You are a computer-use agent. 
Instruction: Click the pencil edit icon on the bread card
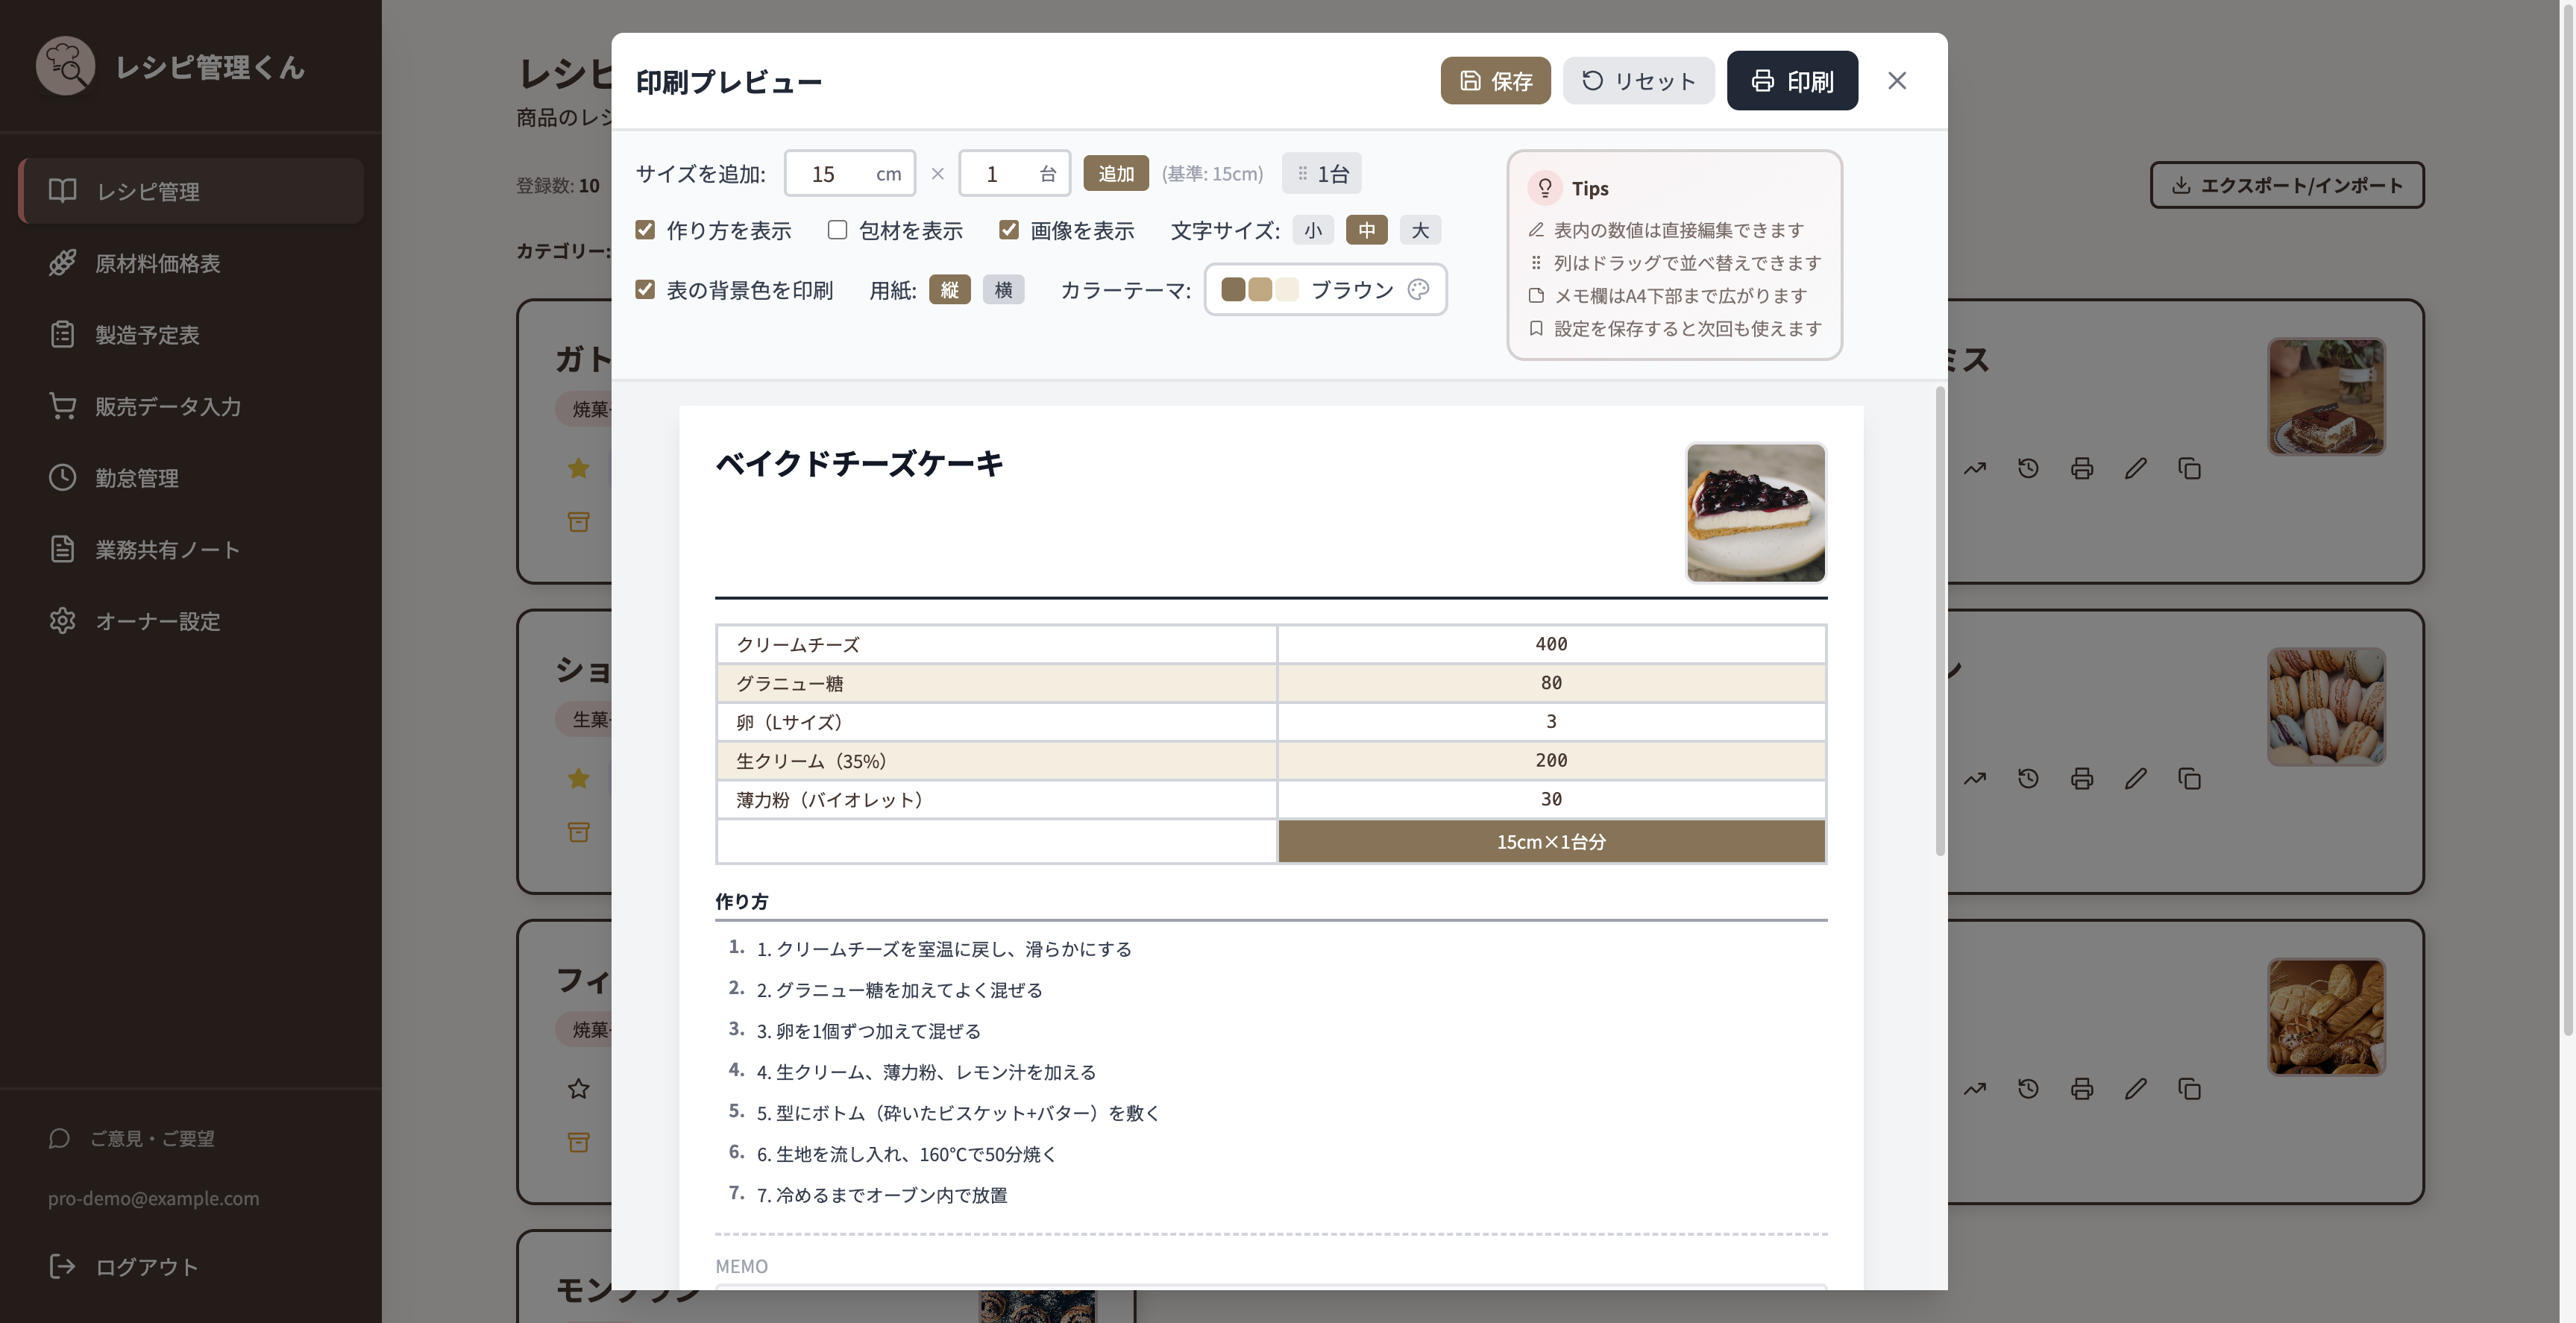pos(2135,1088)
